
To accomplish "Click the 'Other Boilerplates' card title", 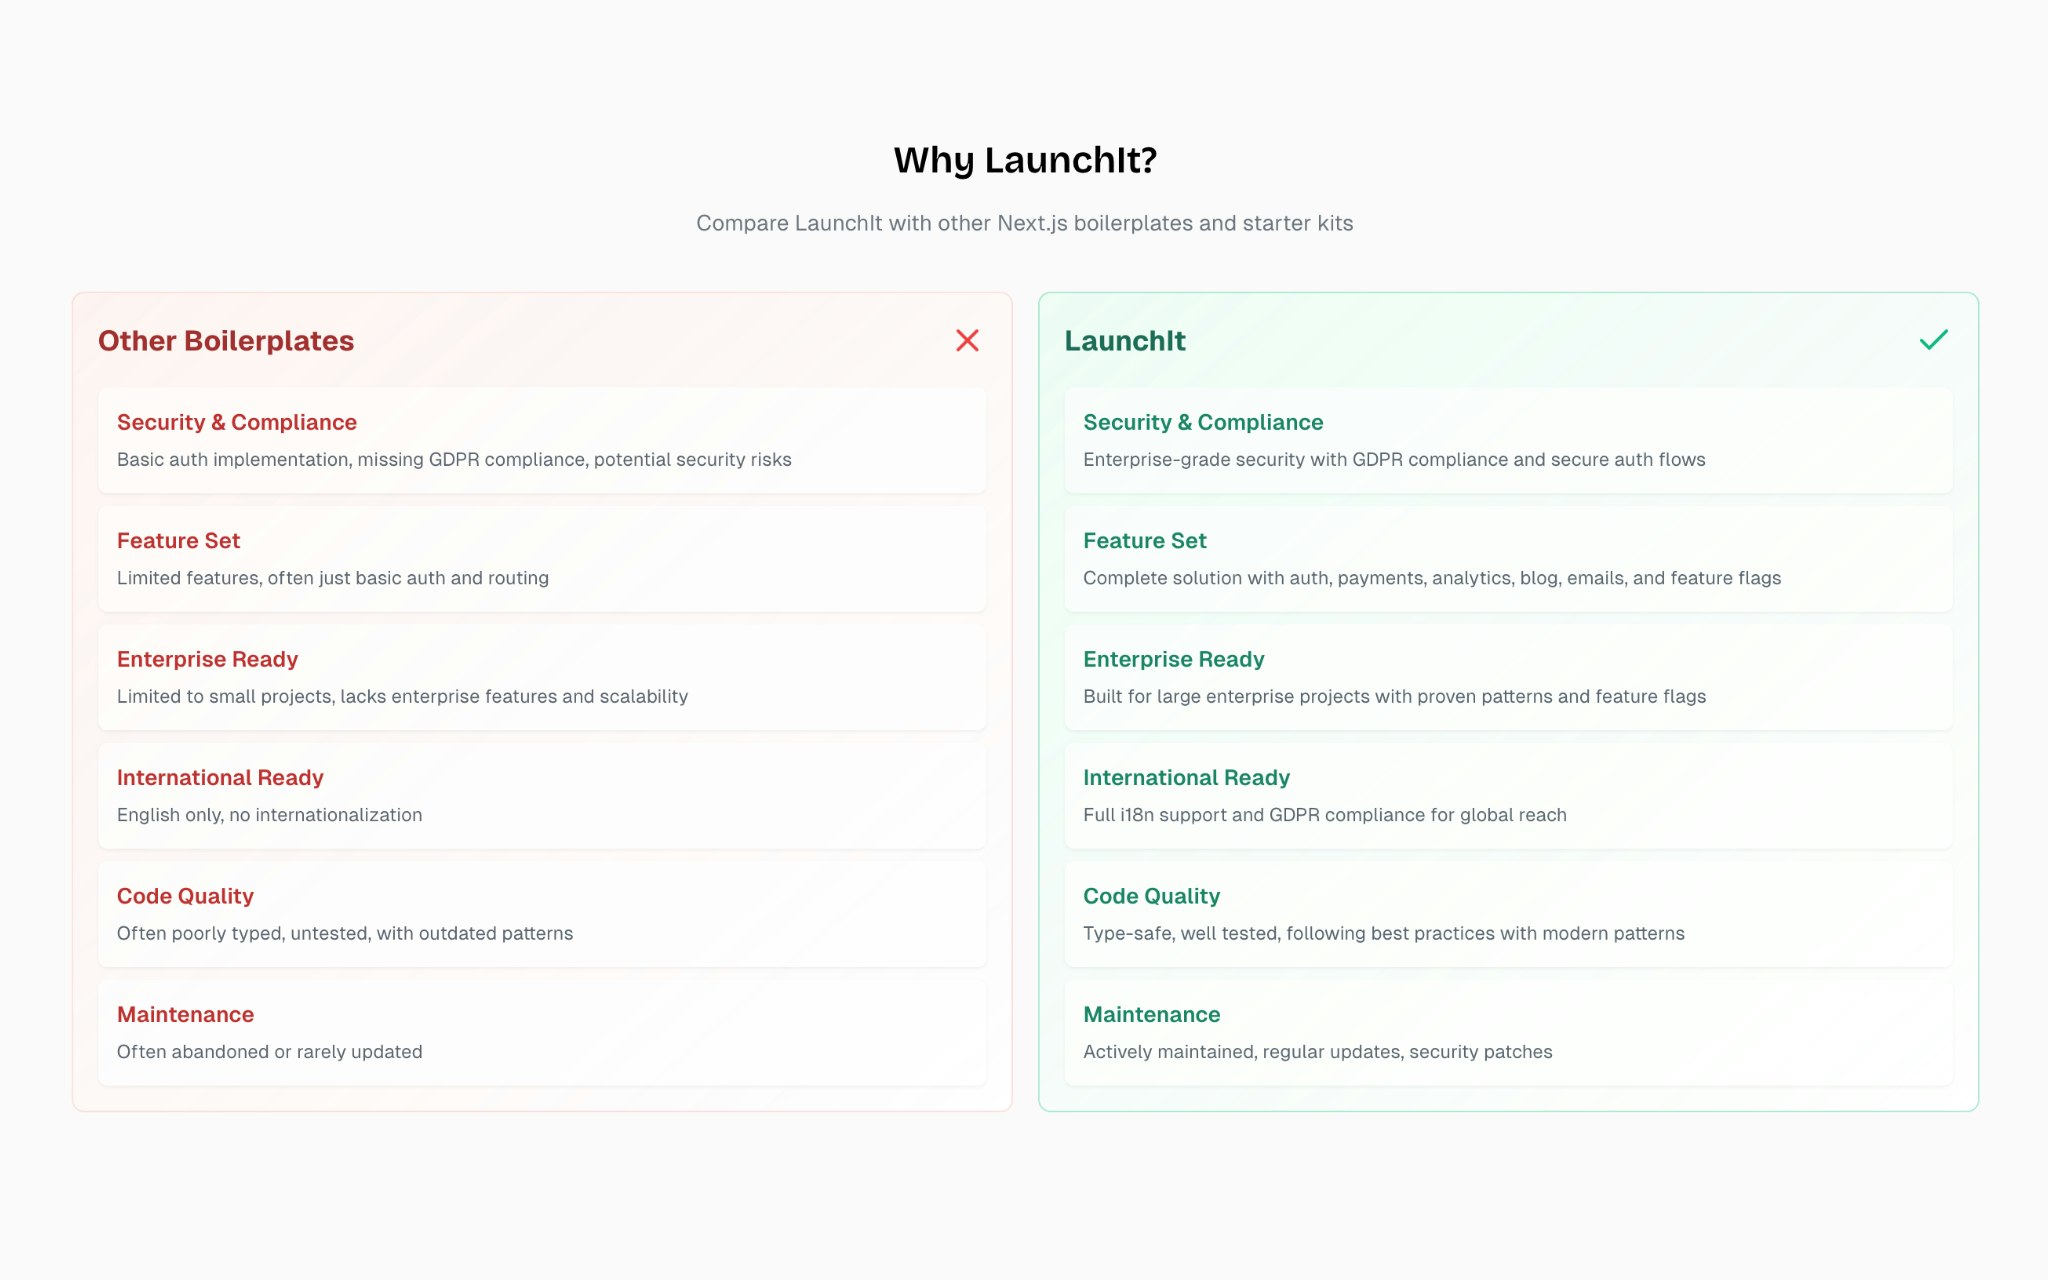I will coord(226,341).
